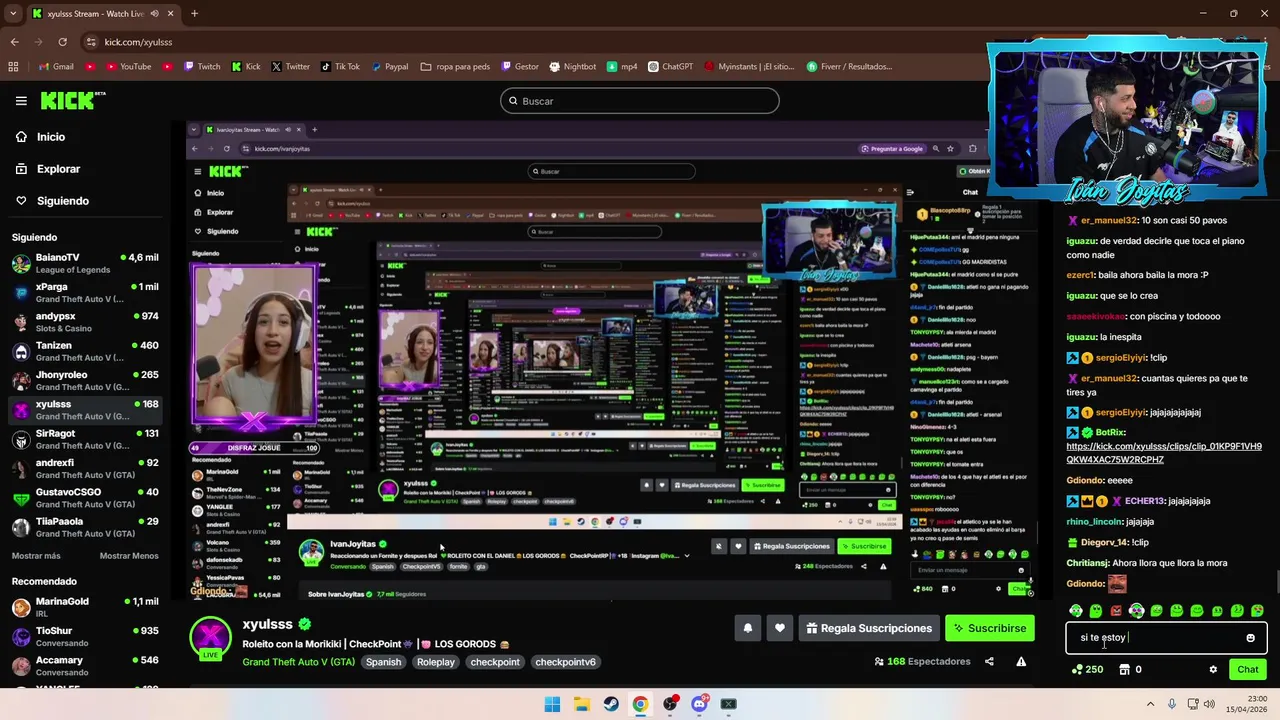The width and height of the screenshot is (1280, 720).
Task: Go back in browser
Action: tap(14, 42)
